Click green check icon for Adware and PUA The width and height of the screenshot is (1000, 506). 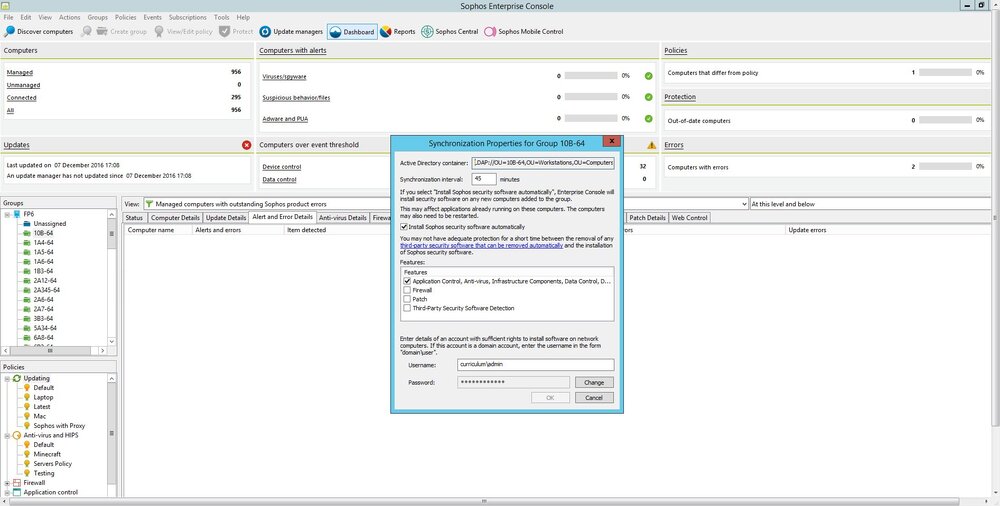point(649,119)
